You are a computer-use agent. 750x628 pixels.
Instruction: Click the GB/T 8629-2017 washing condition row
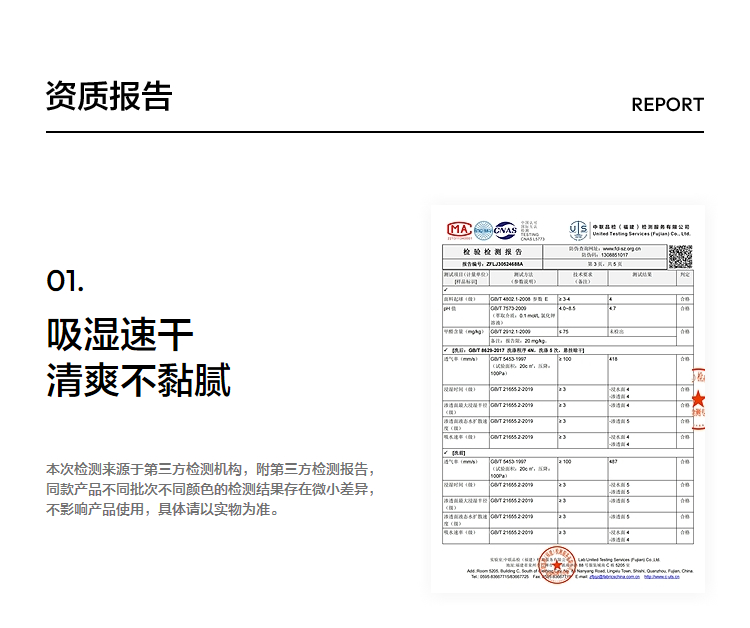click(568, 351)
